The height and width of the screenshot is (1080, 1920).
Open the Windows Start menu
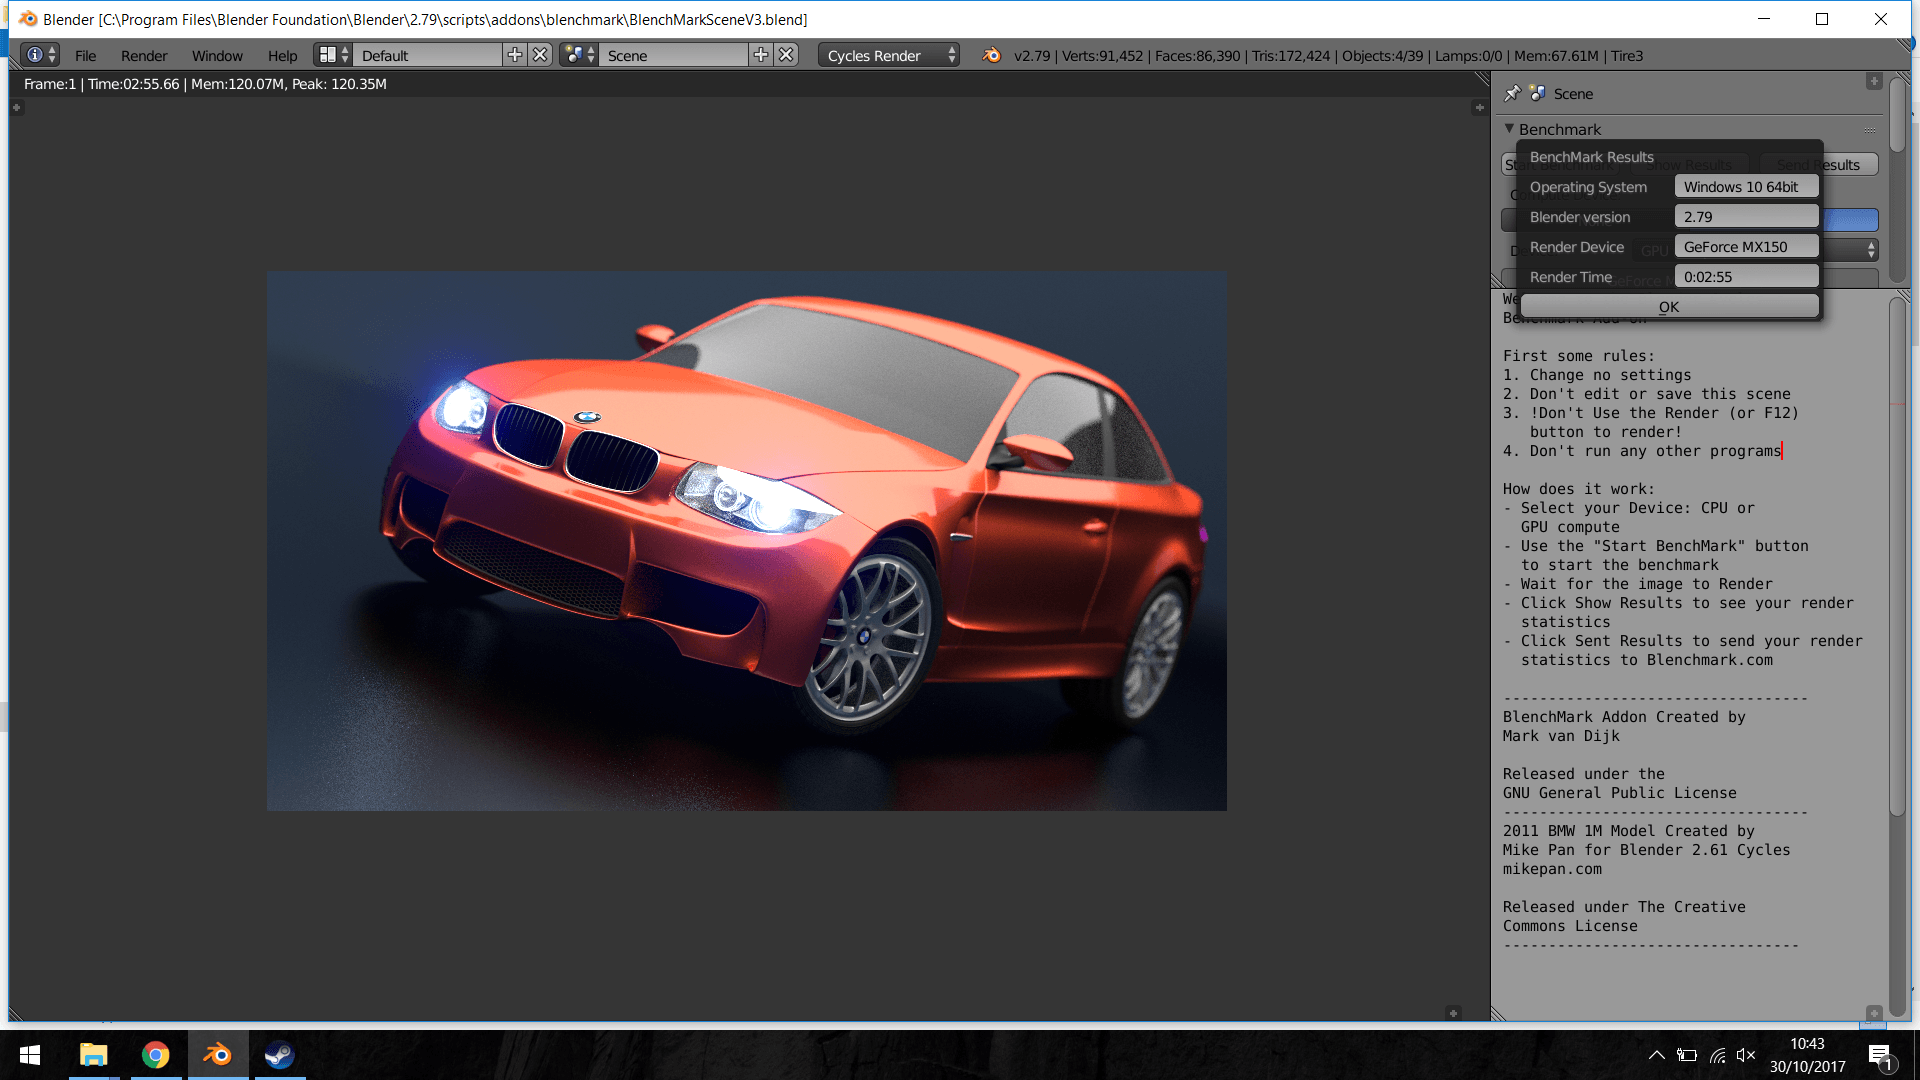click(x=30, y=1055)
